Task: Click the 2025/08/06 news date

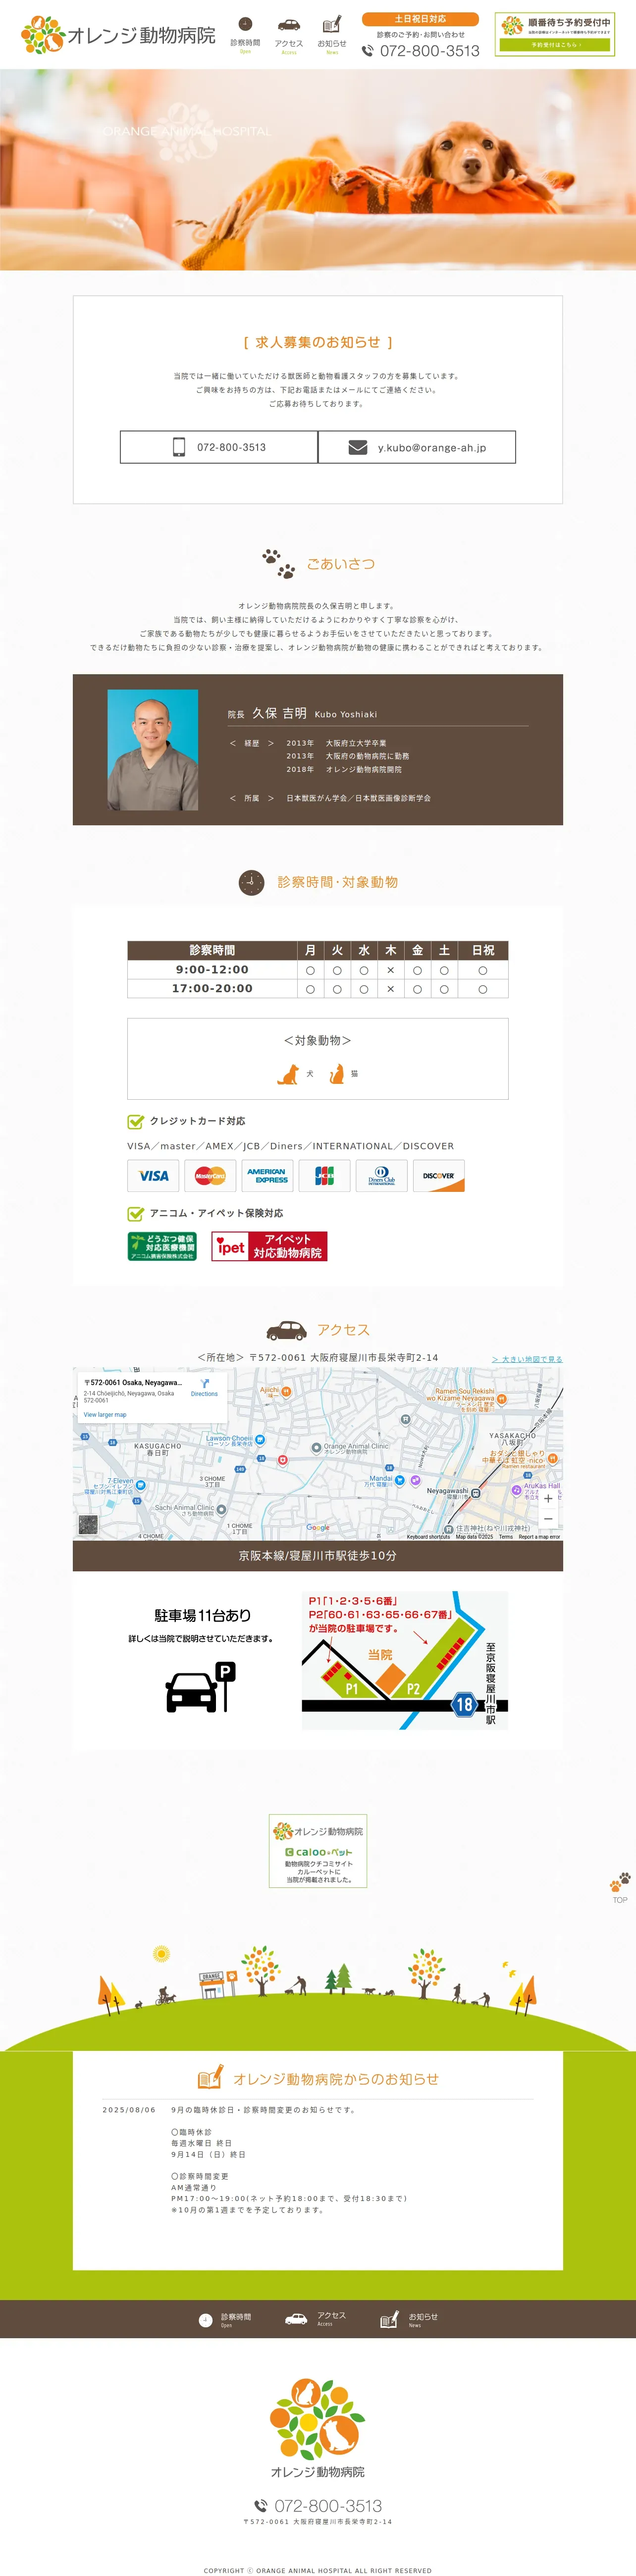Action: (x=129, y=2110)
